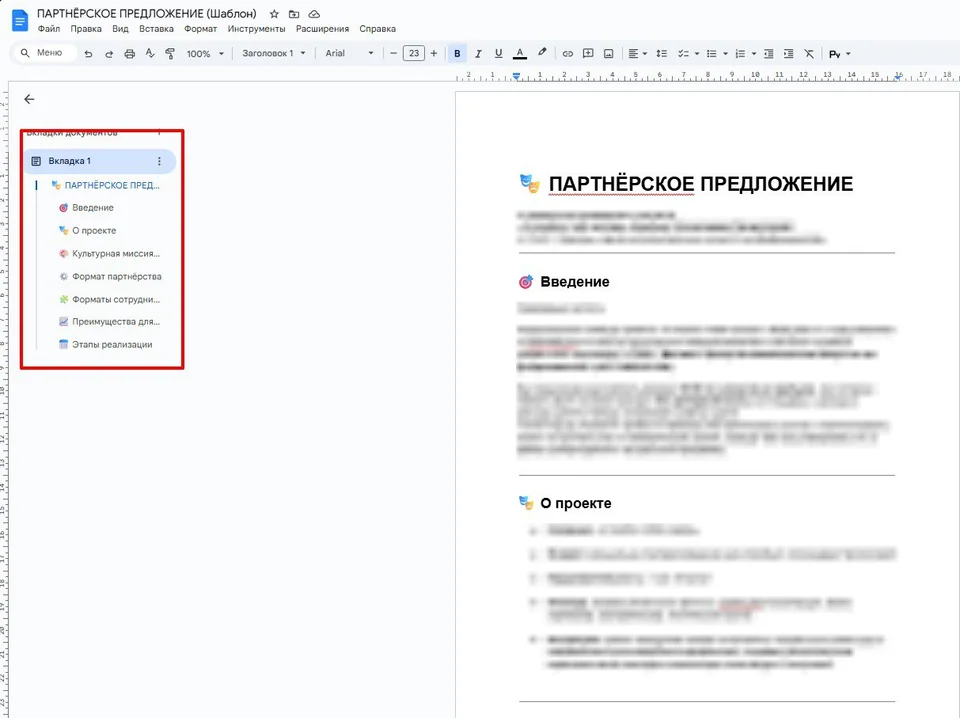Viewport: 960px width, 718px height.
Task: Open the Pv input tools dropdown
Action: click(x=839, y=54)
